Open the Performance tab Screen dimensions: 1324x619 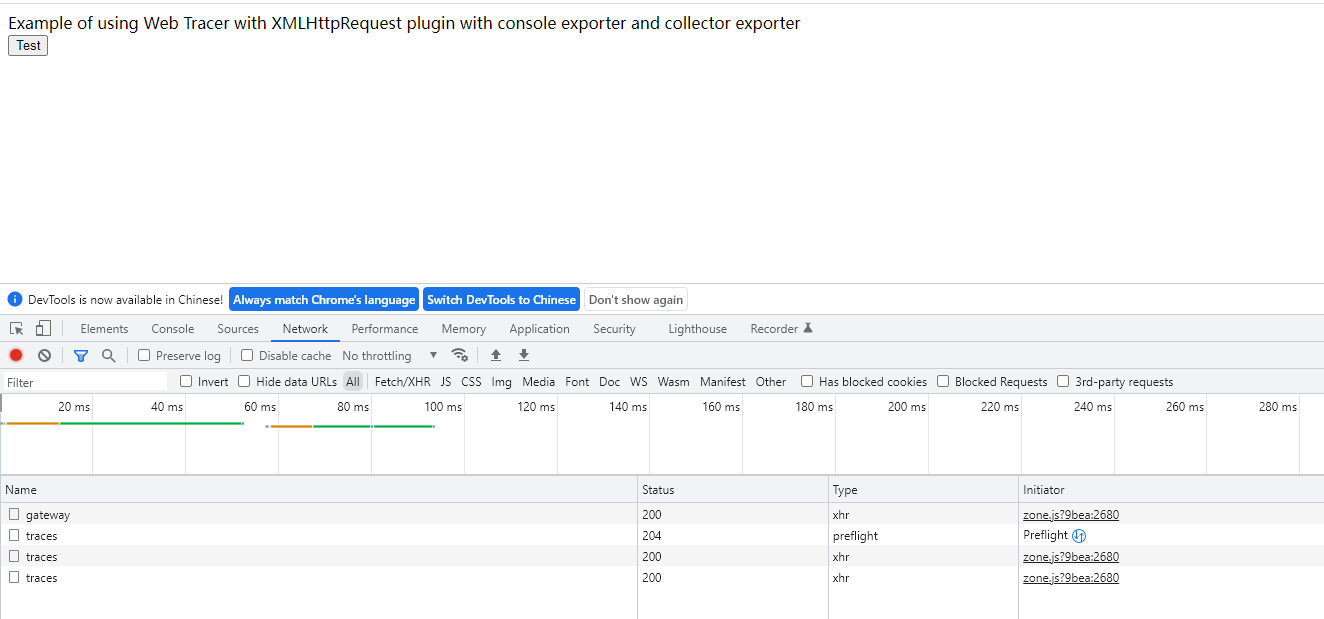385,329
